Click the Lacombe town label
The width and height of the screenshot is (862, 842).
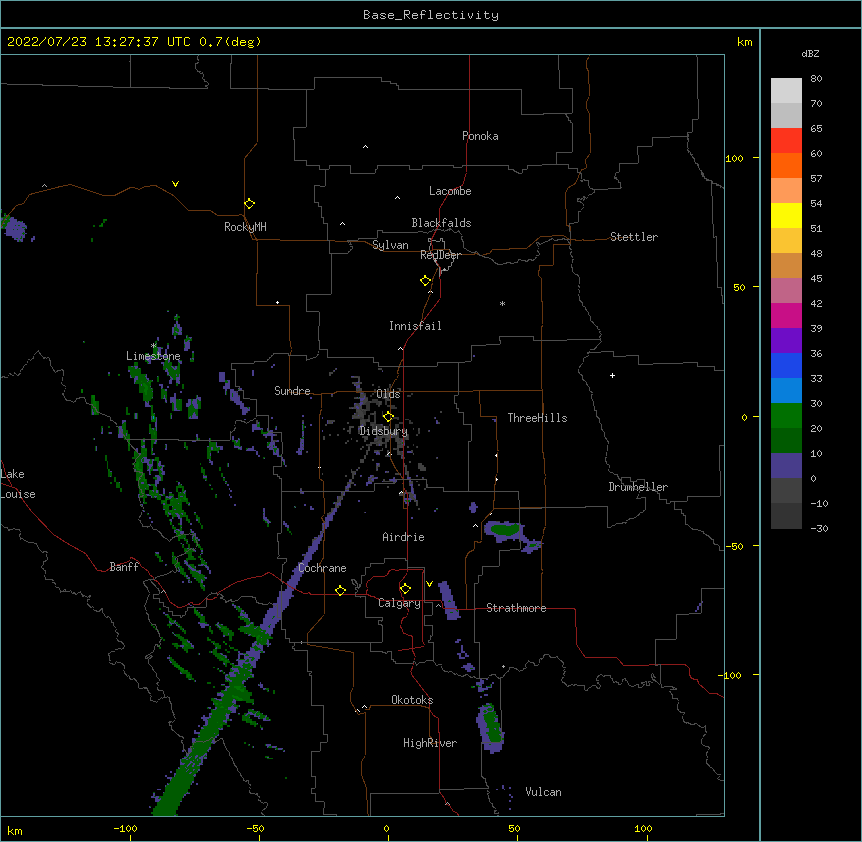click(x=450, y=191)
